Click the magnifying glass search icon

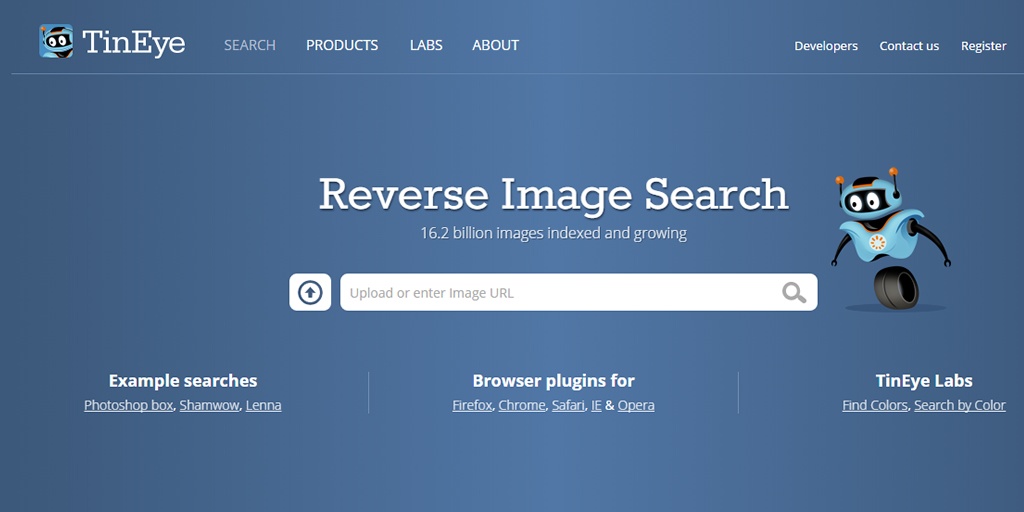(793, 293)
